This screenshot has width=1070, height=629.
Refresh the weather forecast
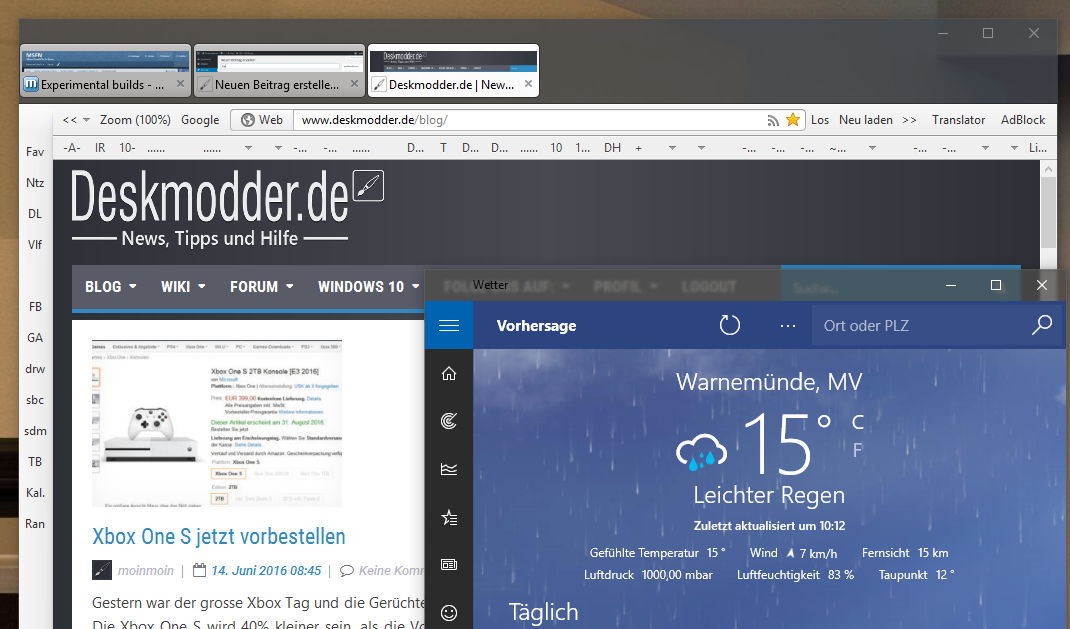pos(729,325)
